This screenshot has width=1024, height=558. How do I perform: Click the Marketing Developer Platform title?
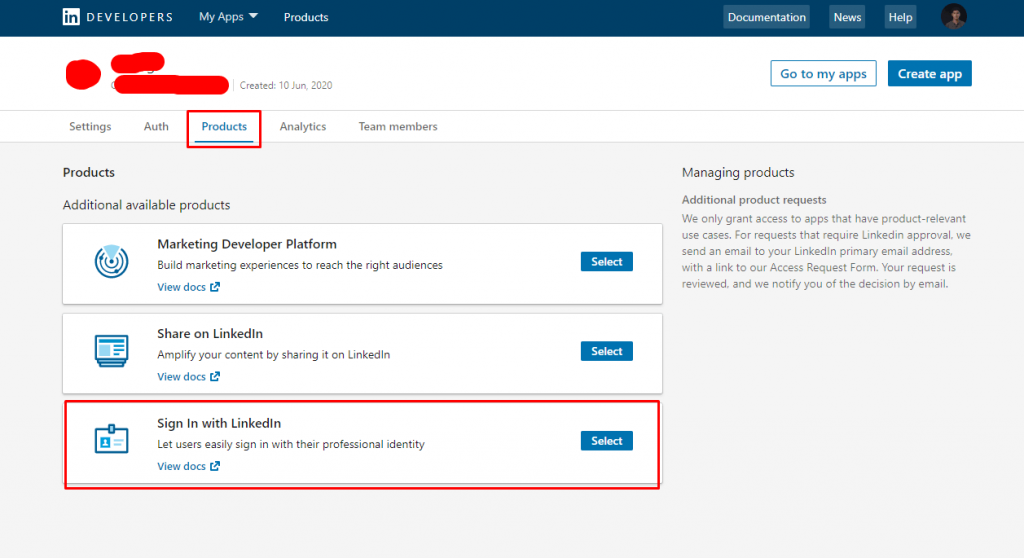[247, 244]
